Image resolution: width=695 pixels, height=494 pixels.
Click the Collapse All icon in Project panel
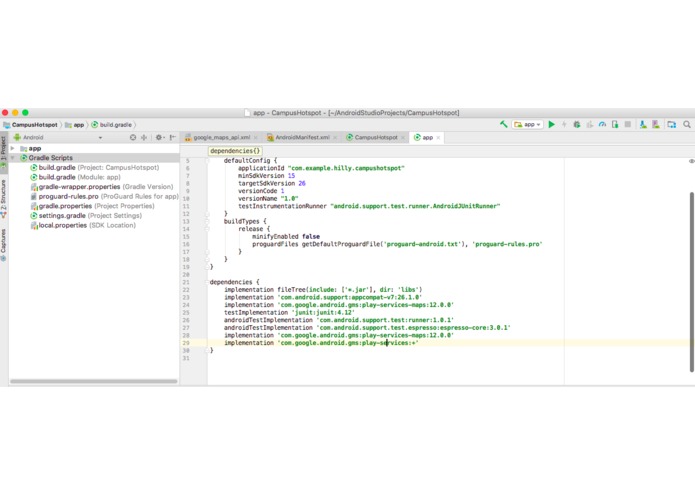point(144,137)
